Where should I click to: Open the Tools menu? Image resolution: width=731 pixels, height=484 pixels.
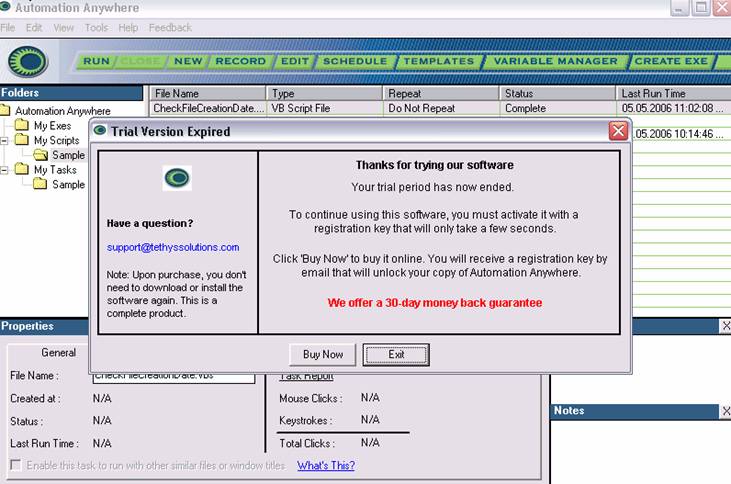[x=96, y=28]
